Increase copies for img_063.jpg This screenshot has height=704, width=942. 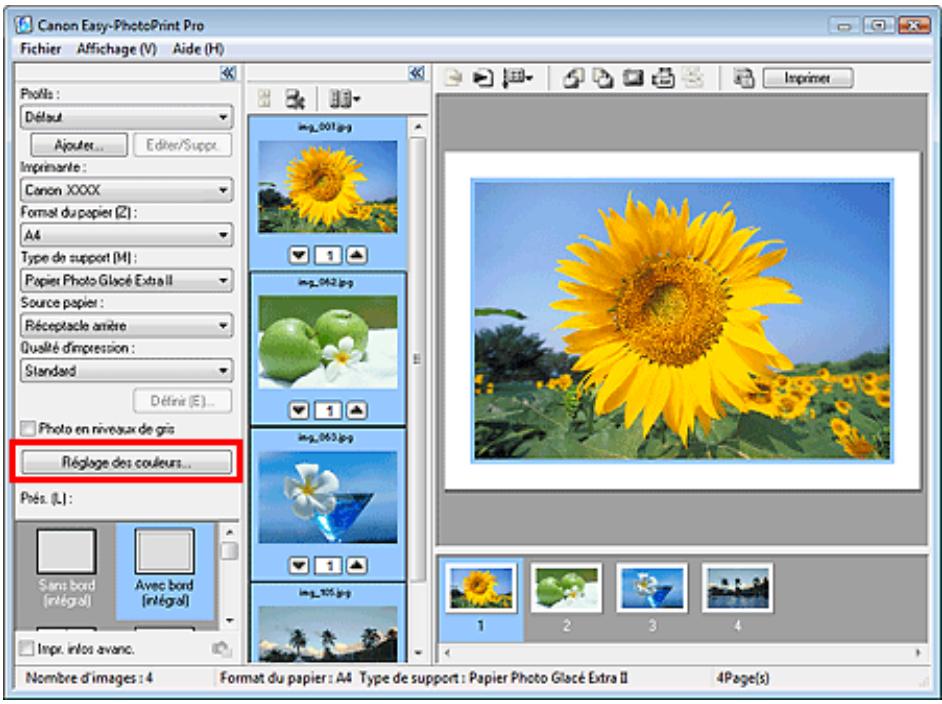click(x=357, y=565)
